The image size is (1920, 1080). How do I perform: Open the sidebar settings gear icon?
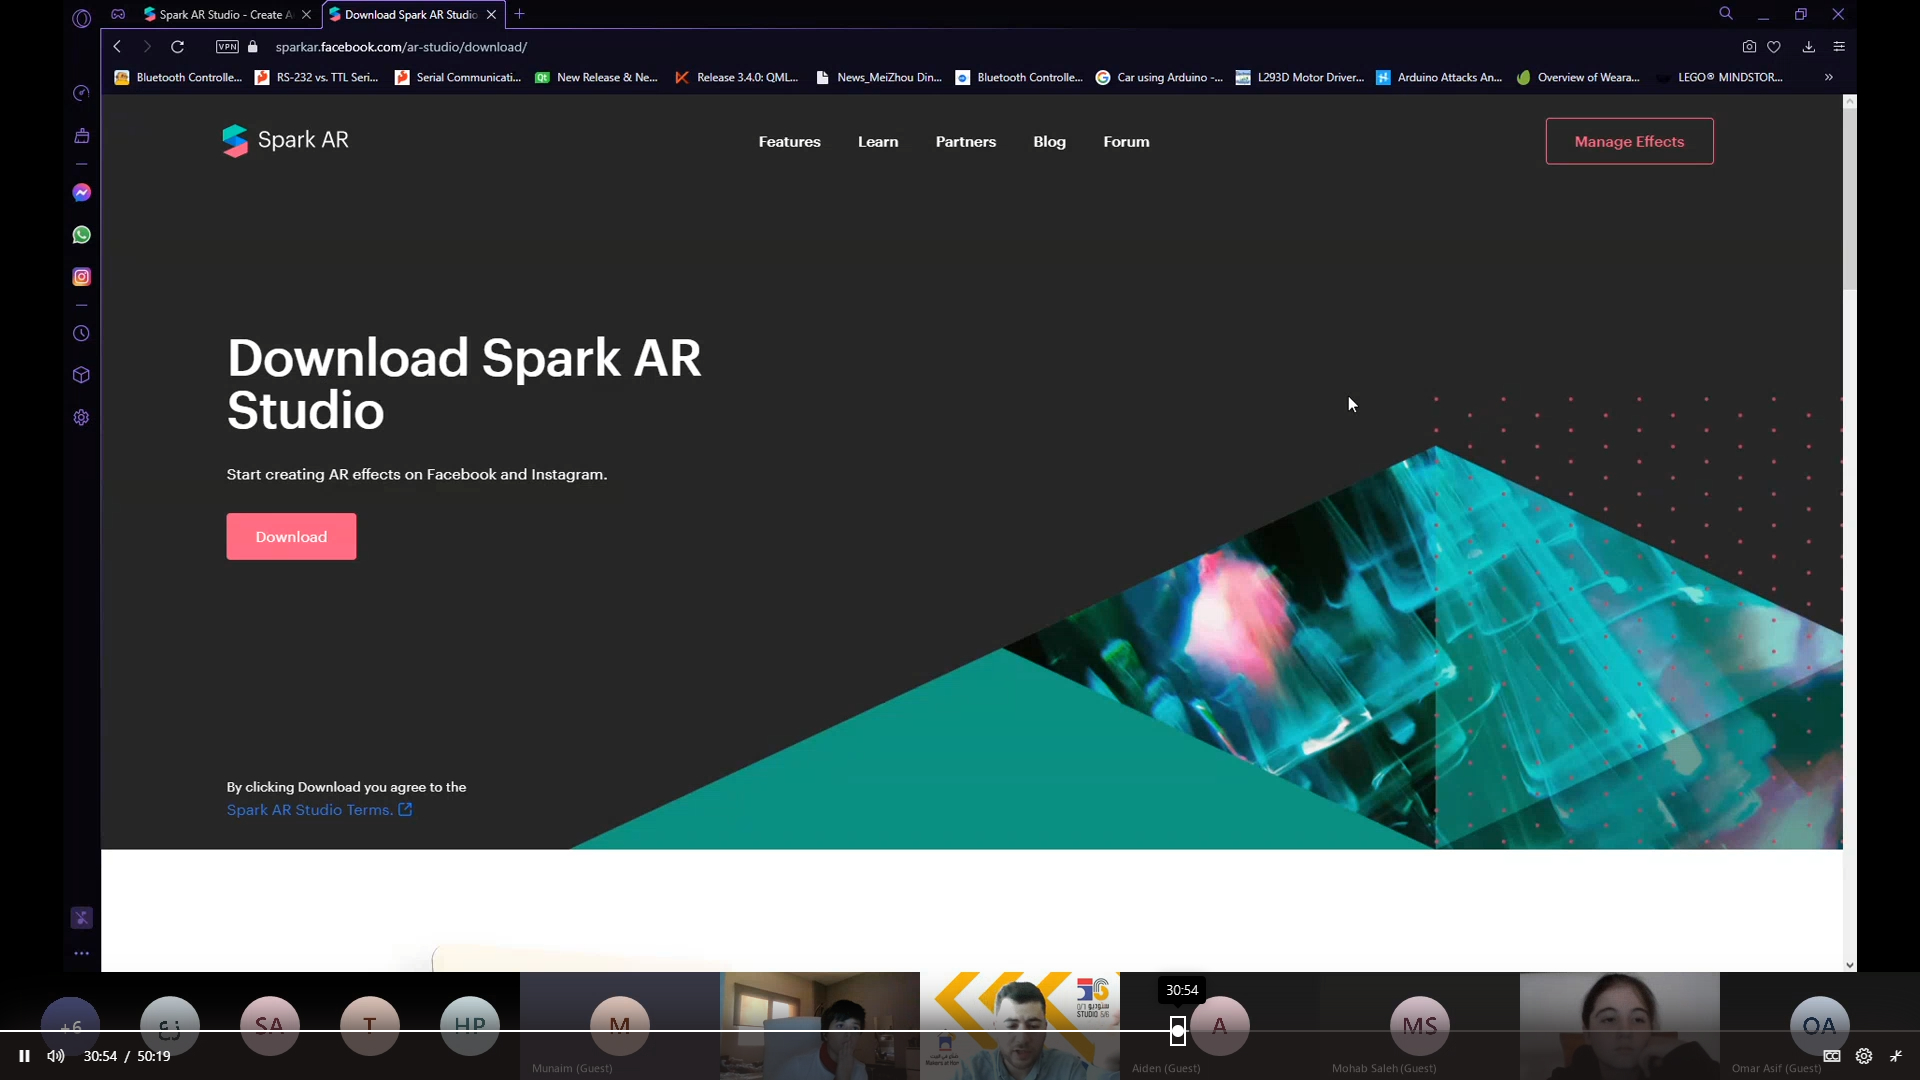[82, 418]
